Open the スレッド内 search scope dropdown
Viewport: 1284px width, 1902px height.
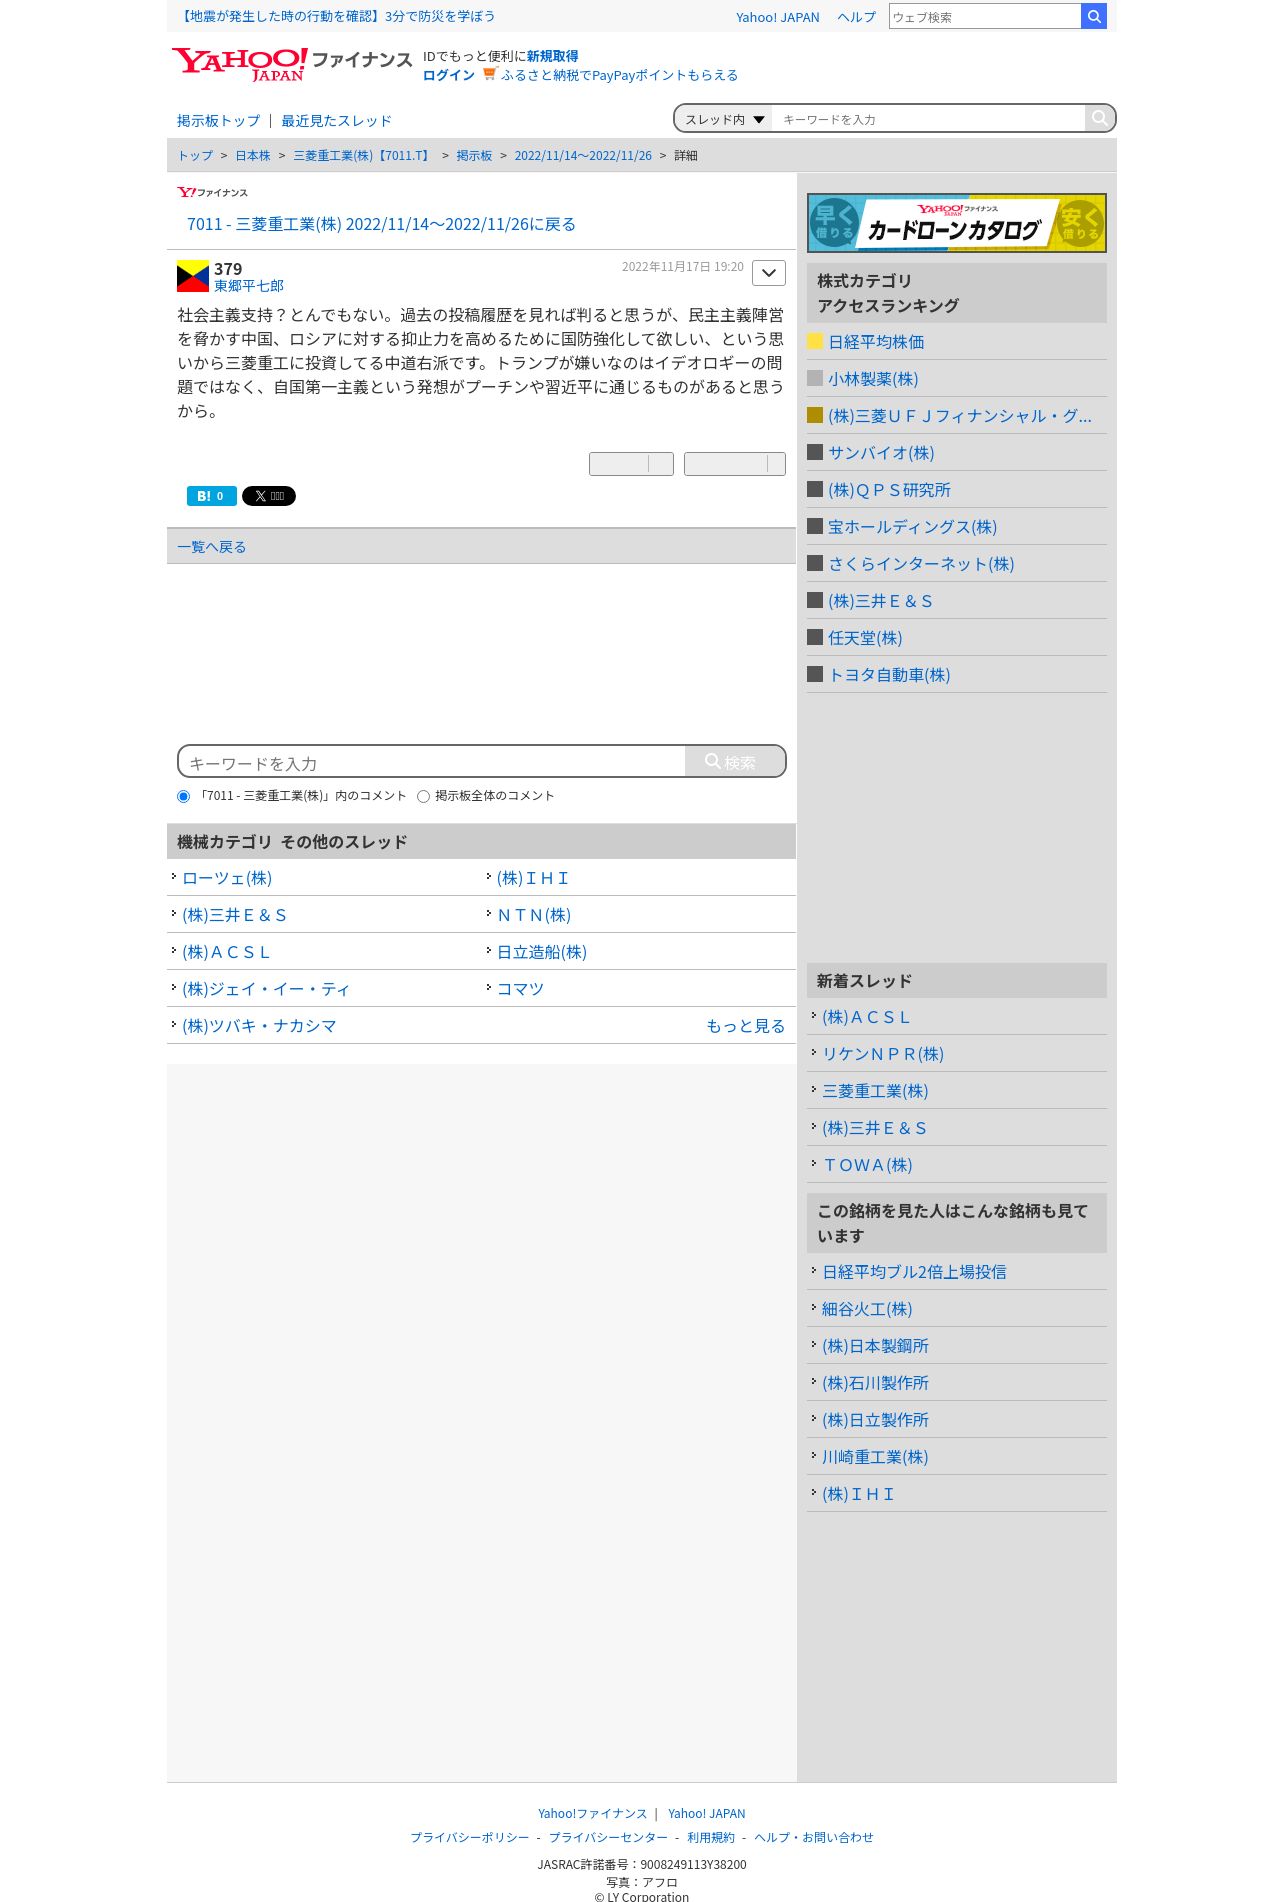(724, 119)
